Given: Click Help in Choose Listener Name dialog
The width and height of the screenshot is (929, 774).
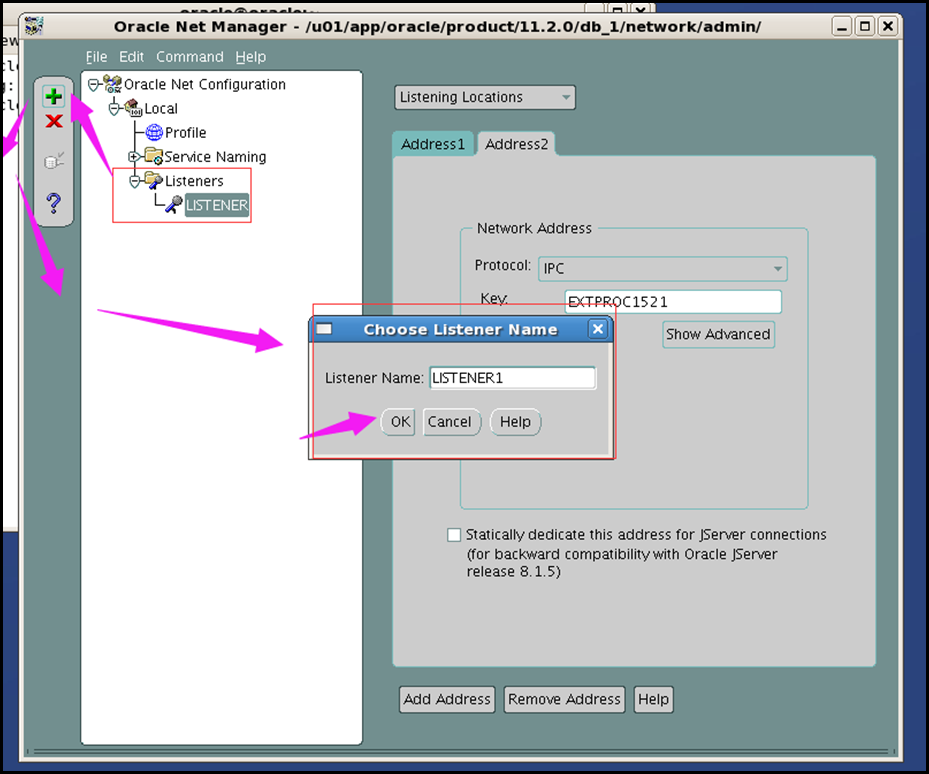Looking at the screenshot, I should (x=515, y=422).
